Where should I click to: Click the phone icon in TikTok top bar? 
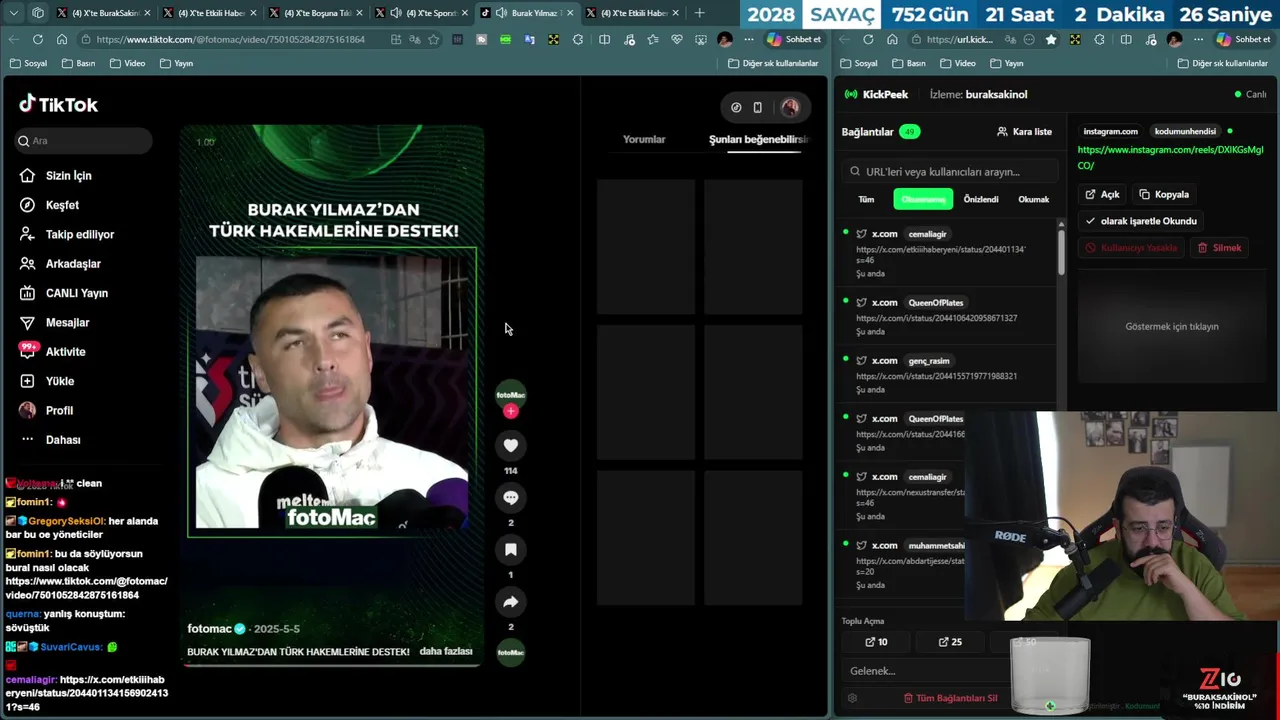pos(757,107)
